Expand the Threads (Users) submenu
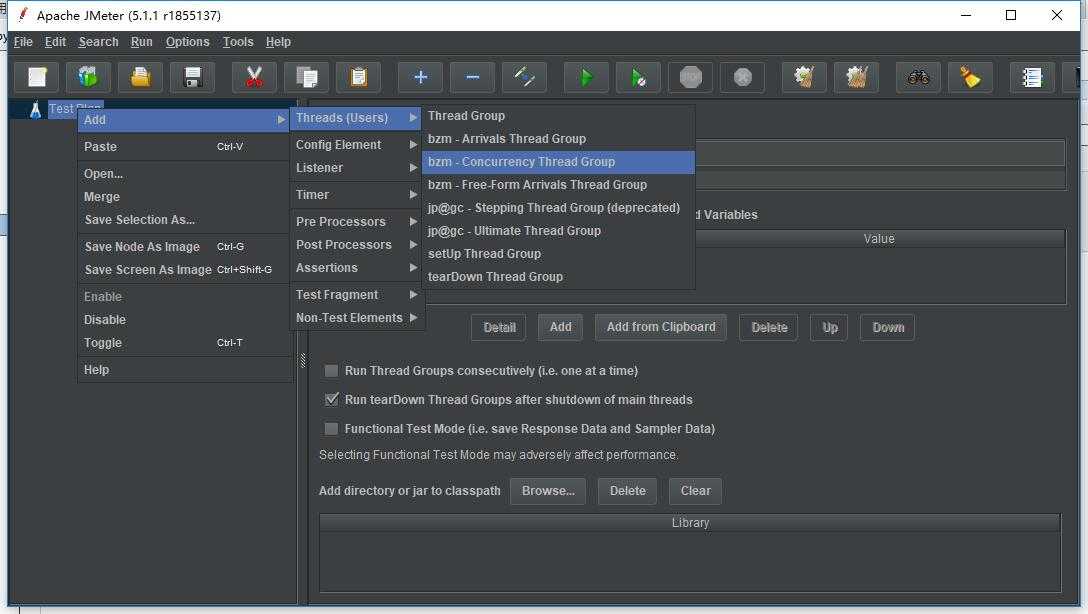Image resolution: width=1088 pixels, height=614 pixels. coord(356,118)
